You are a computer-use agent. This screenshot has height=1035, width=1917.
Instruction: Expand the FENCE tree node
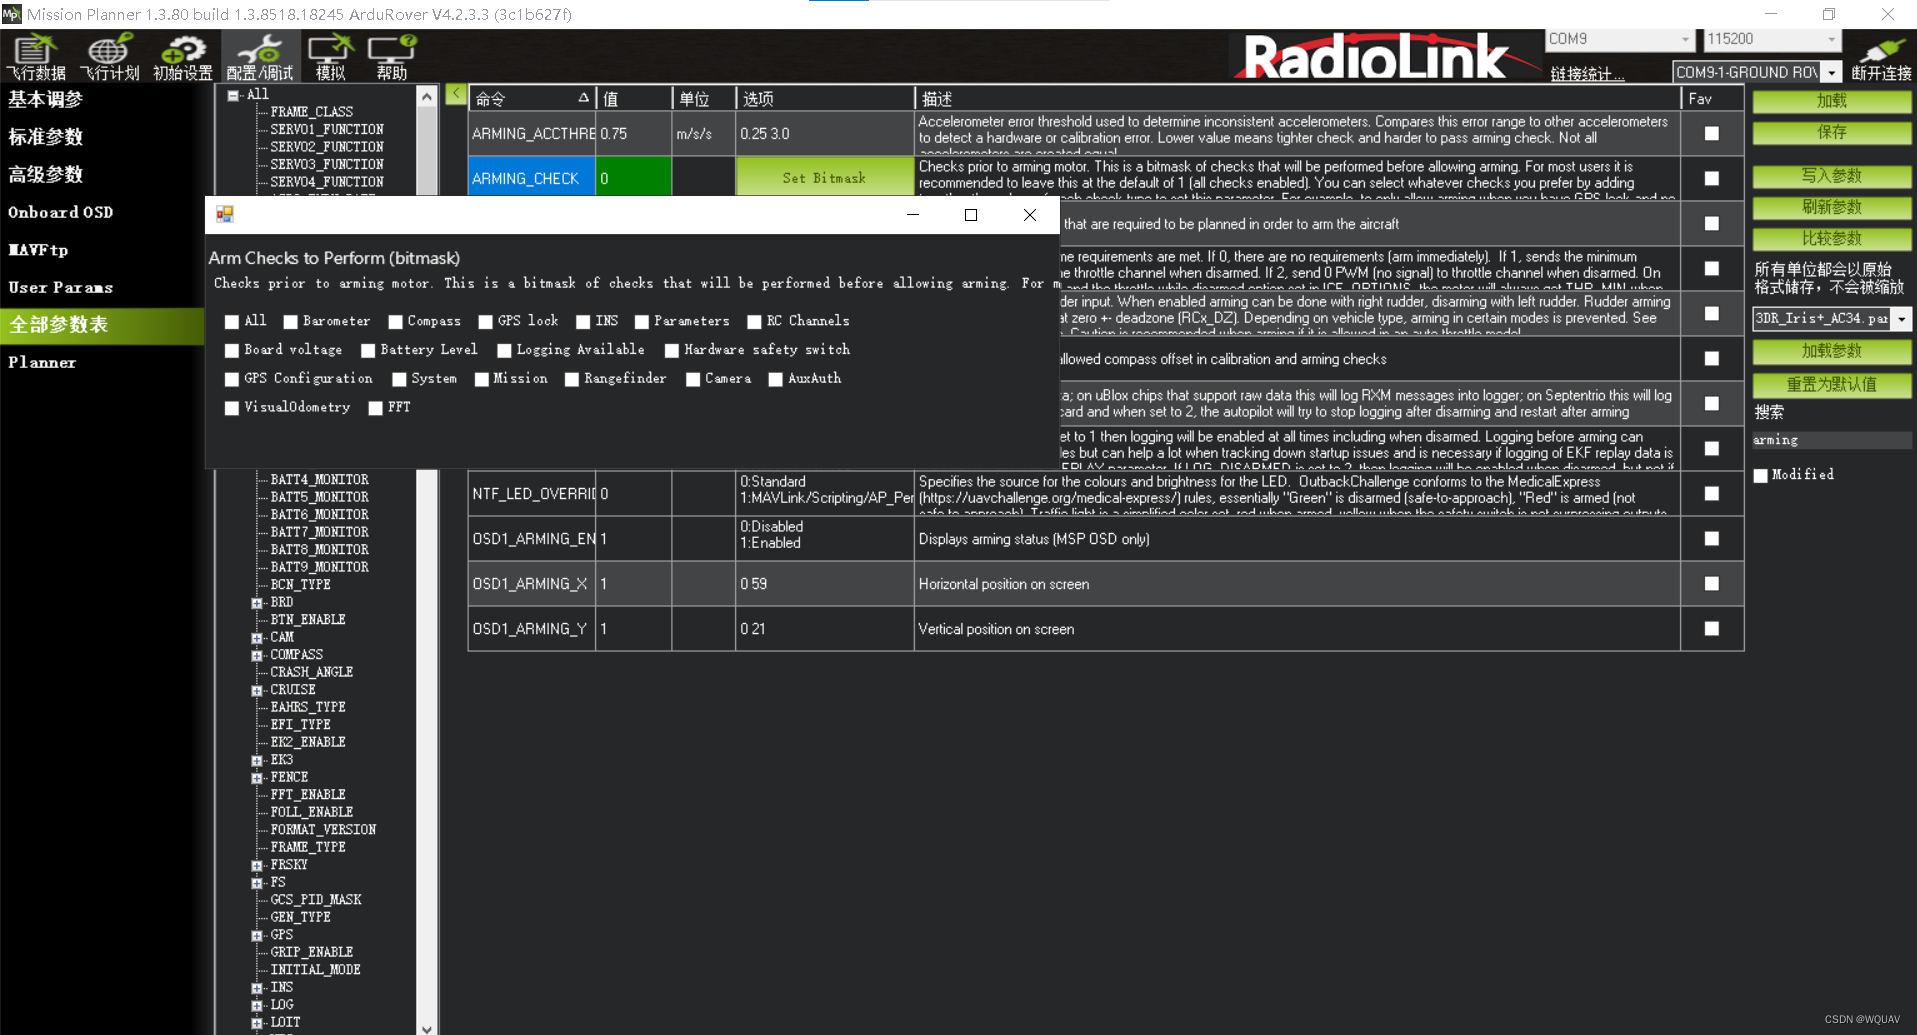click(x=257, y=778)
